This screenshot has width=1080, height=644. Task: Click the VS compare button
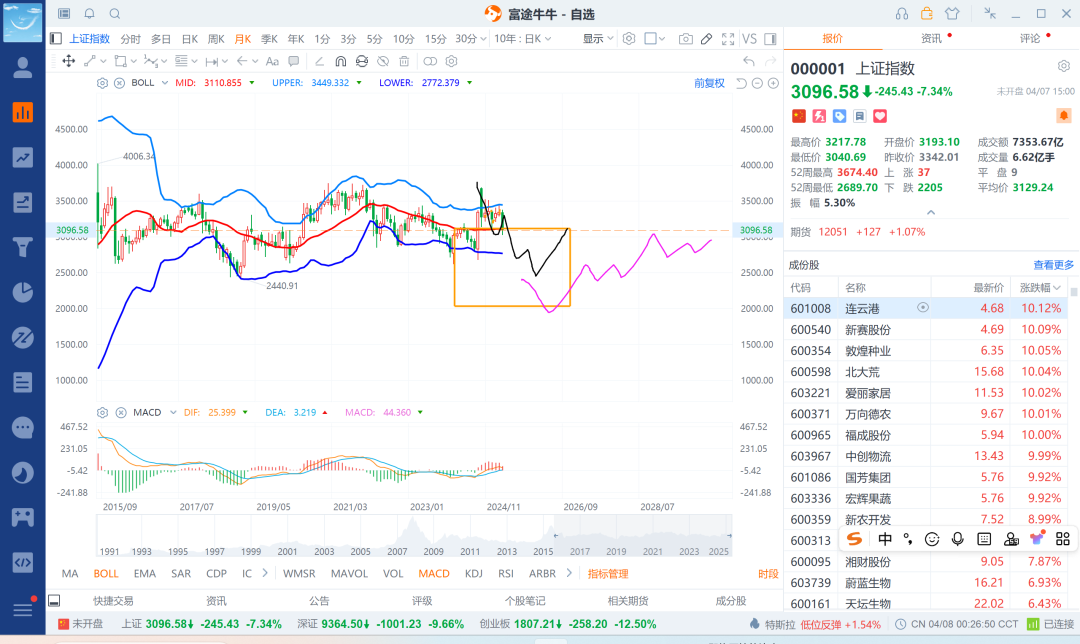point(749,39)
